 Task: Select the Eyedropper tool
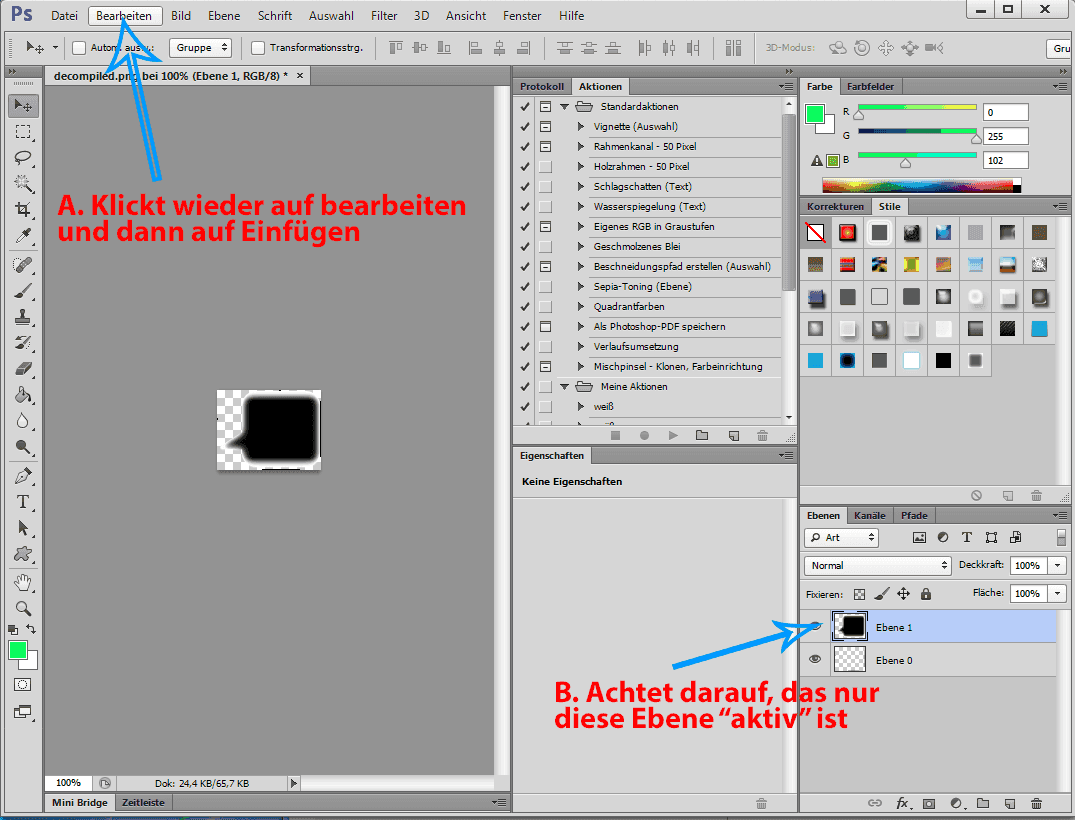pyautogui.click(x=23, y=236)
